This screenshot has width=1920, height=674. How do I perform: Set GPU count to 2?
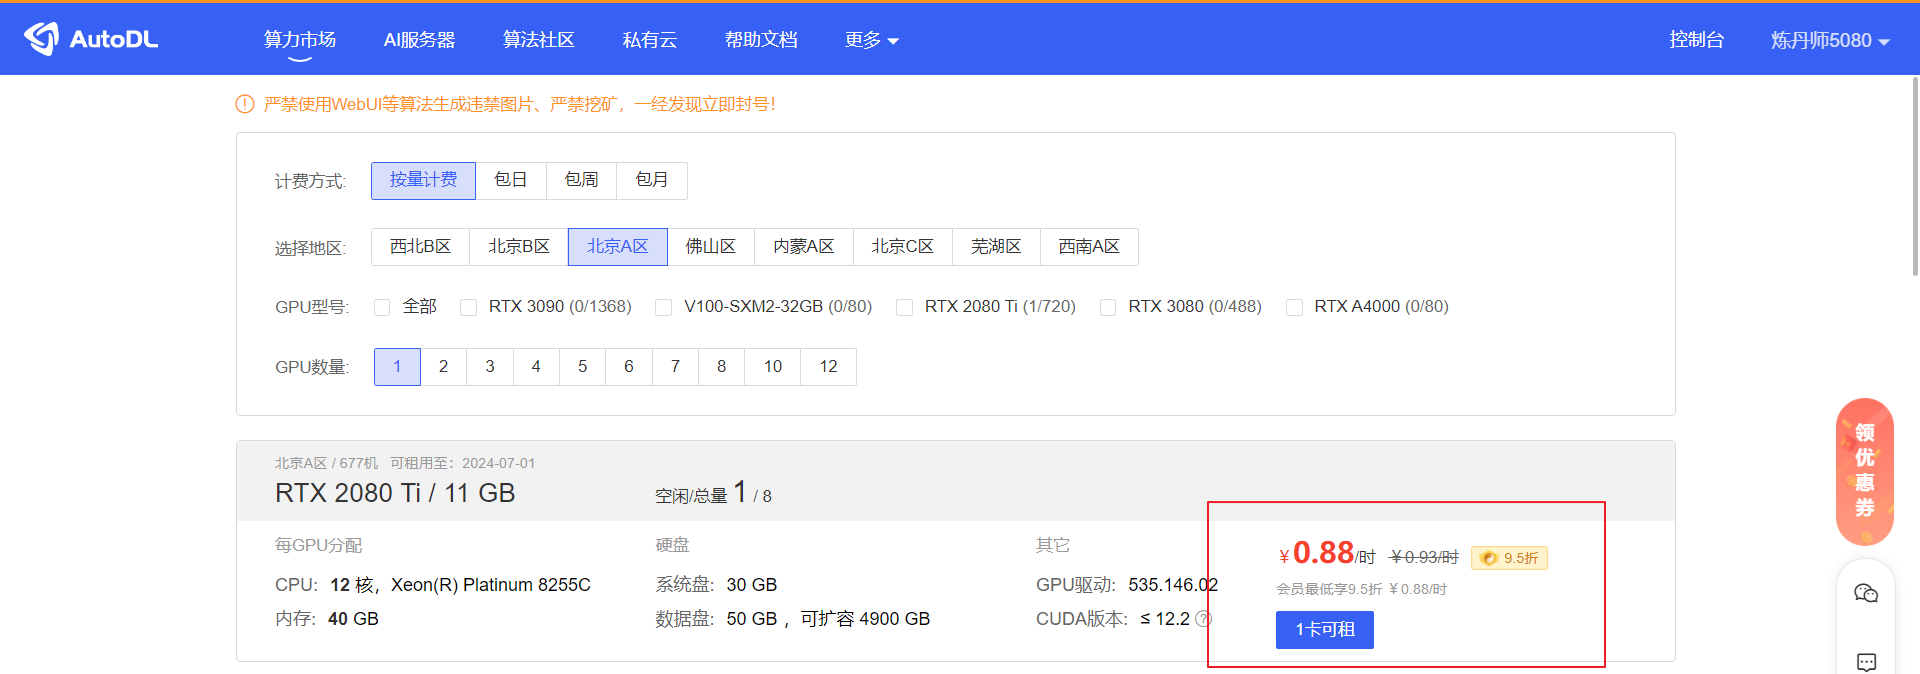pyautogui.click(x=444, y=367)
